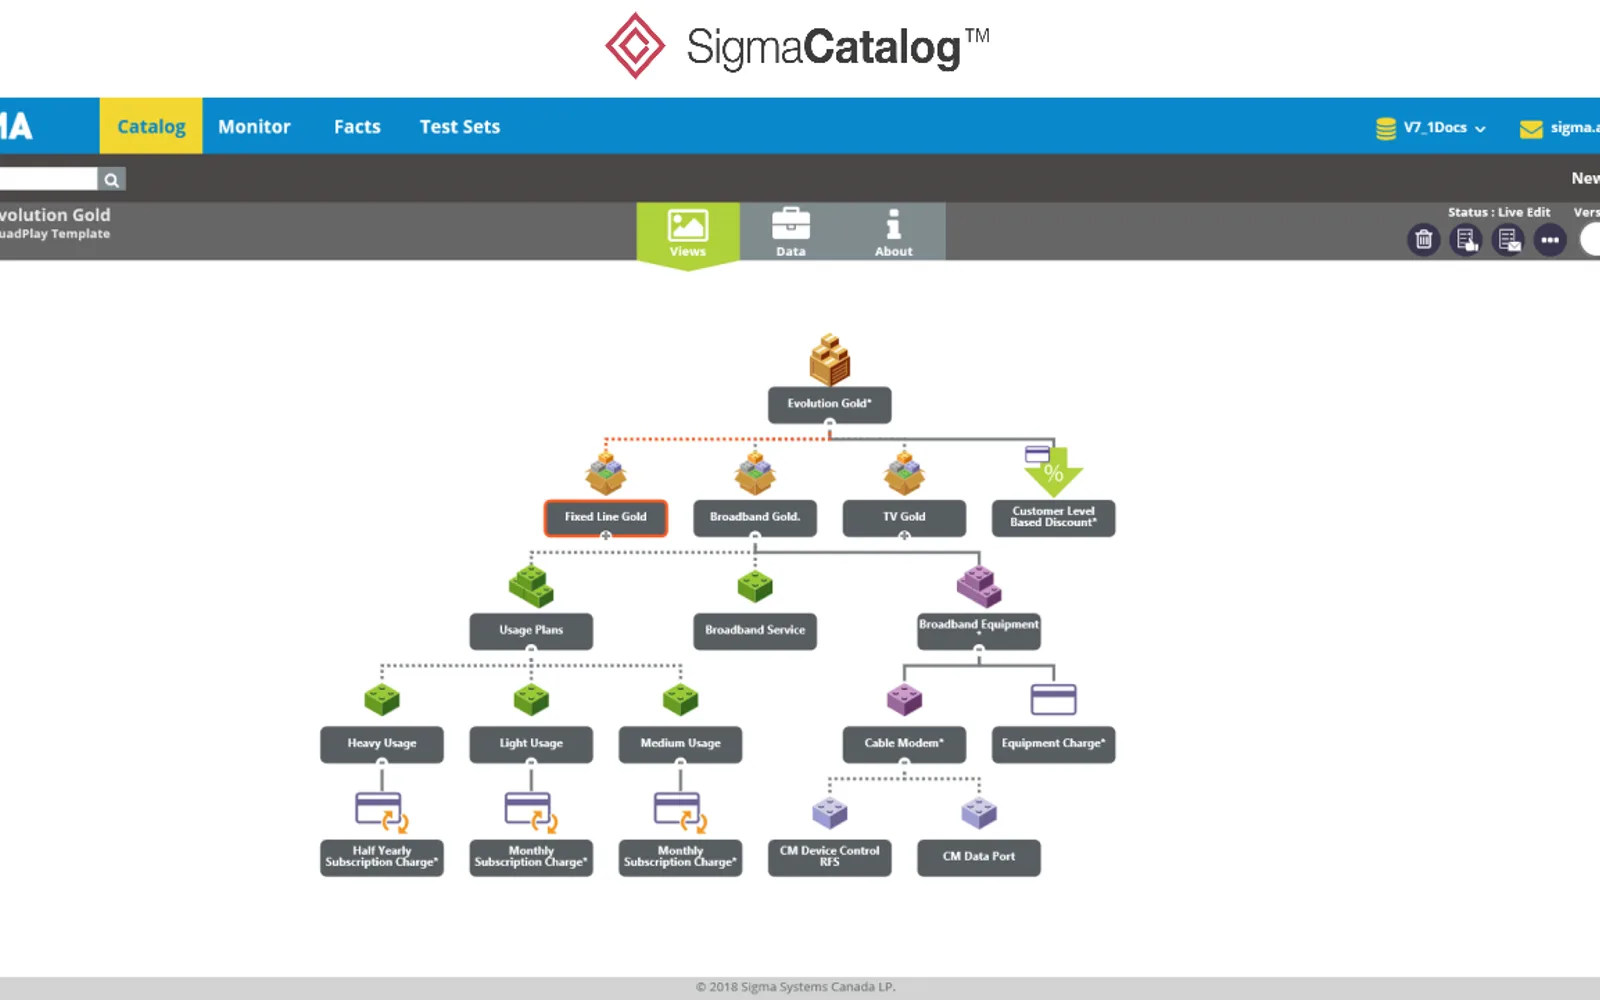Image resolution: width=1600 pixels, height=1000 pixels.
Task: Click the Evolution Gold package icon
Action: [x=829, y=360]
